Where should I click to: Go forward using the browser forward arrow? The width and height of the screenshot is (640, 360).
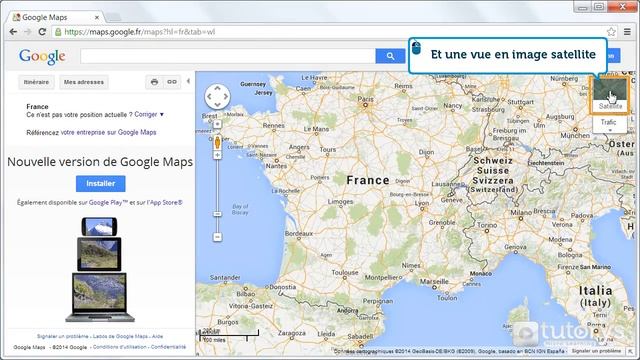pyautogui.click(x=27, y=32)
